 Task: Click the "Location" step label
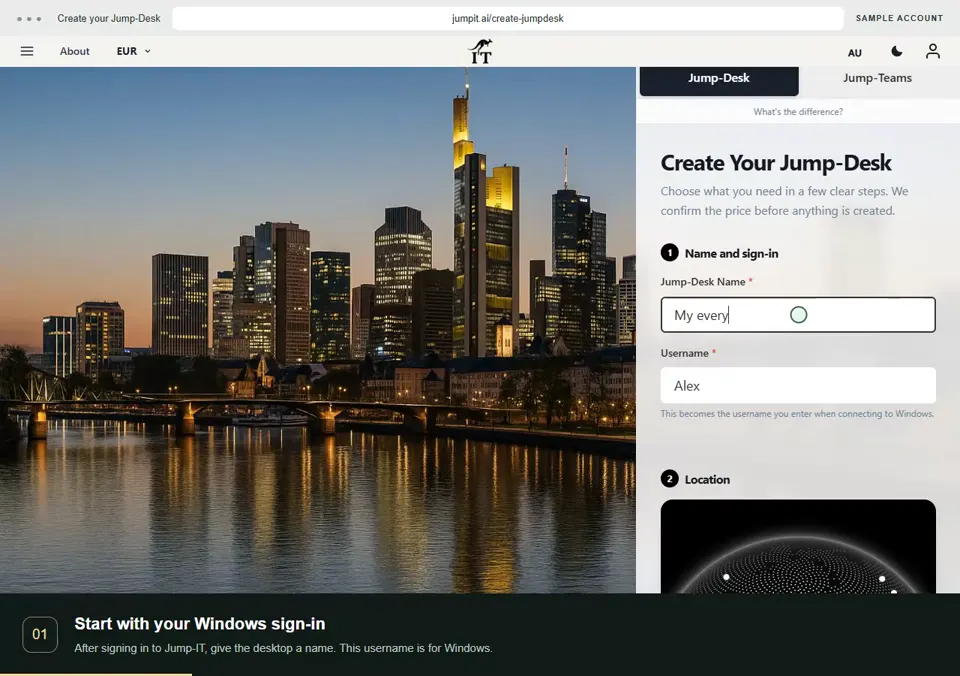click(x=707, y=479)
